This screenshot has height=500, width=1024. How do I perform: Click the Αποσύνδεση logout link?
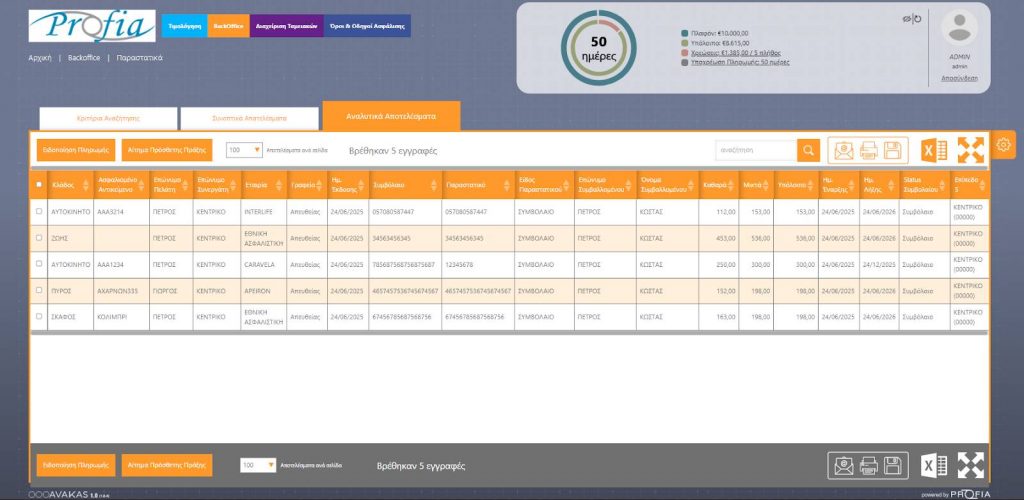958,78
